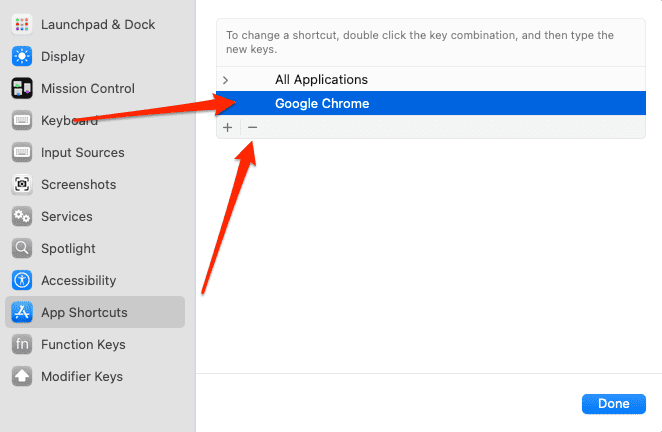Remove selected shortcut with minus button
The height and width of the screenshot is (432, 662).
[x=252, y=127]
